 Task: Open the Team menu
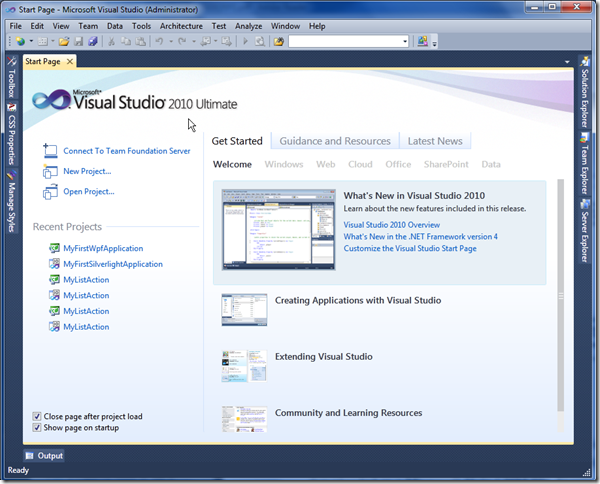88,26
